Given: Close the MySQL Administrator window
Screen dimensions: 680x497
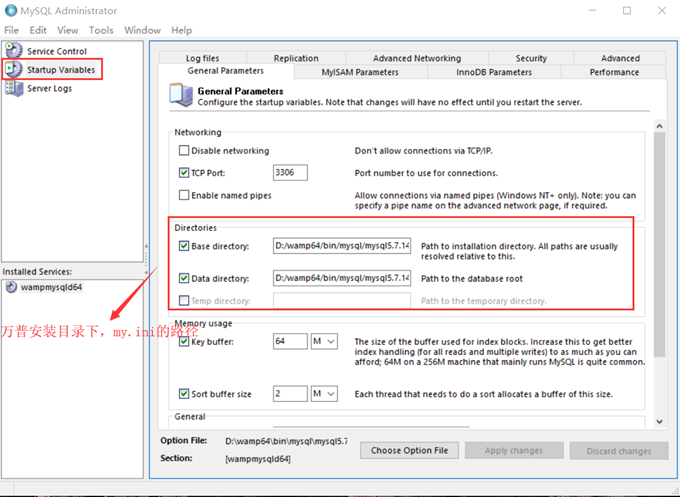Looking at the screenshot, I should [x=662, y=10].
